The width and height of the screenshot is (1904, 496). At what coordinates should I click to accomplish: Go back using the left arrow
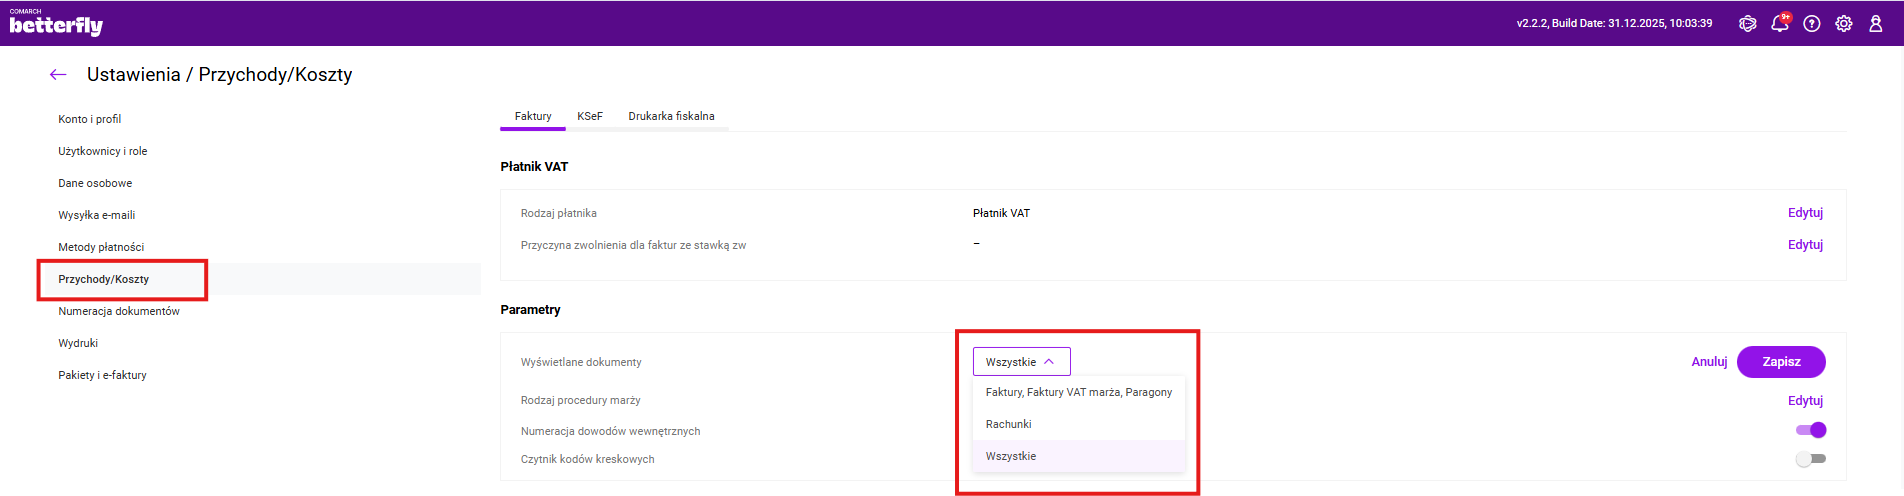(x=58, y=74)
